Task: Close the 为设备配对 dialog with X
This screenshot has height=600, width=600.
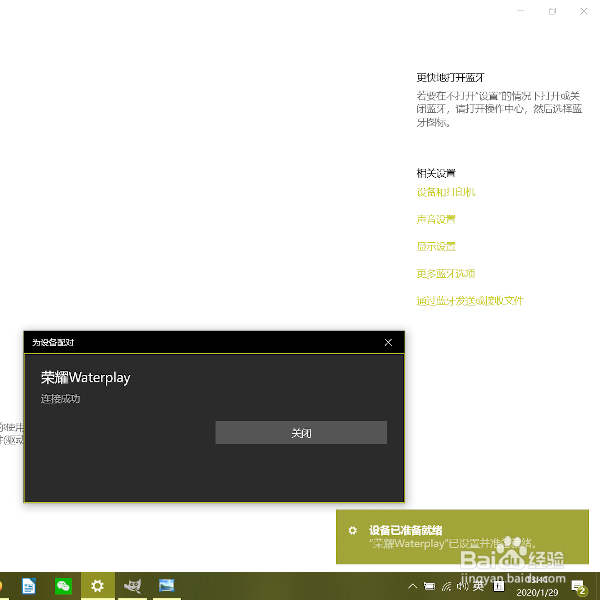Action: point(388,342)
